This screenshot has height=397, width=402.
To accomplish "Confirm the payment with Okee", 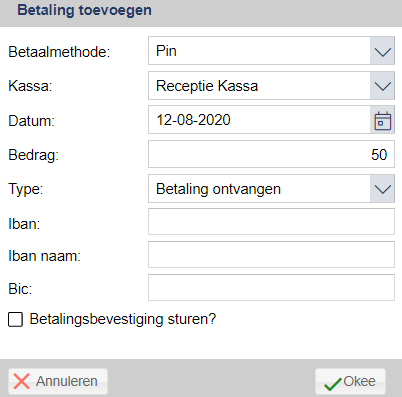I will [350, 381].
